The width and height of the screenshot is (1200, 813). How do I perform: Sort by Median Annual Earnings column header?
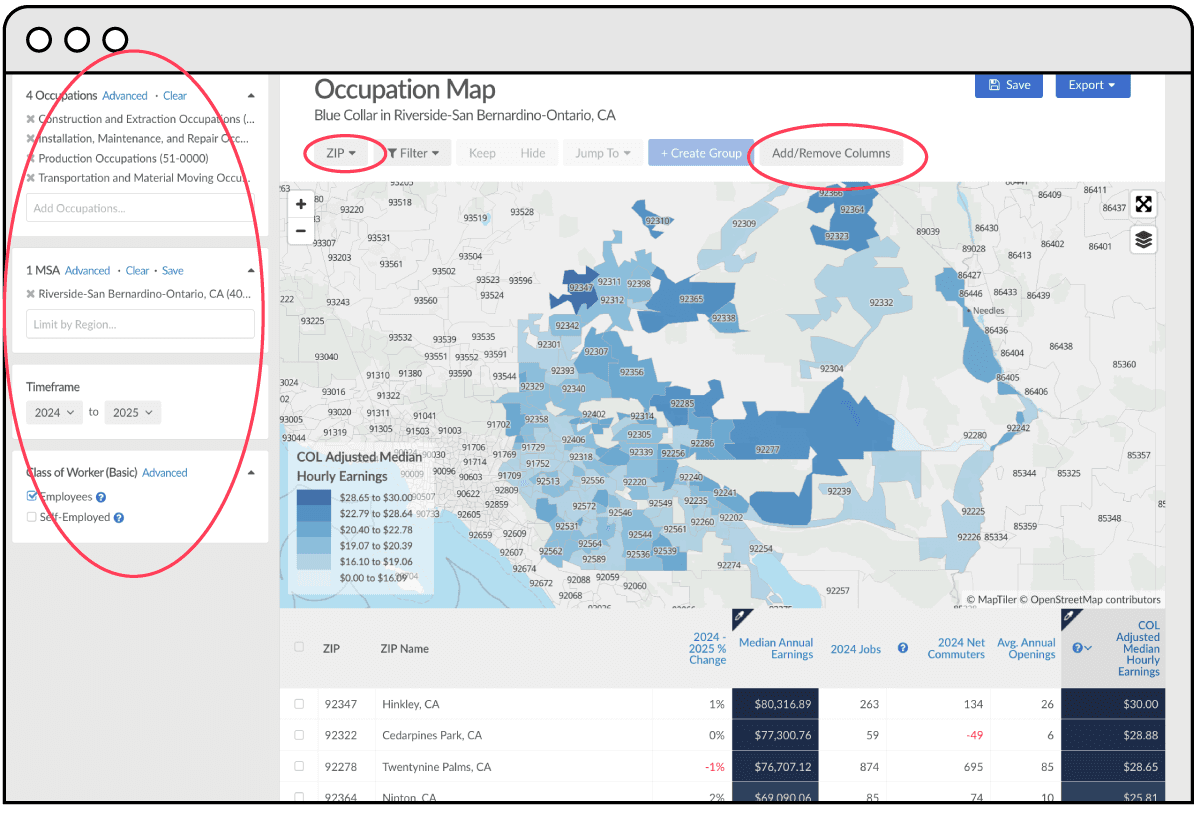776,648
